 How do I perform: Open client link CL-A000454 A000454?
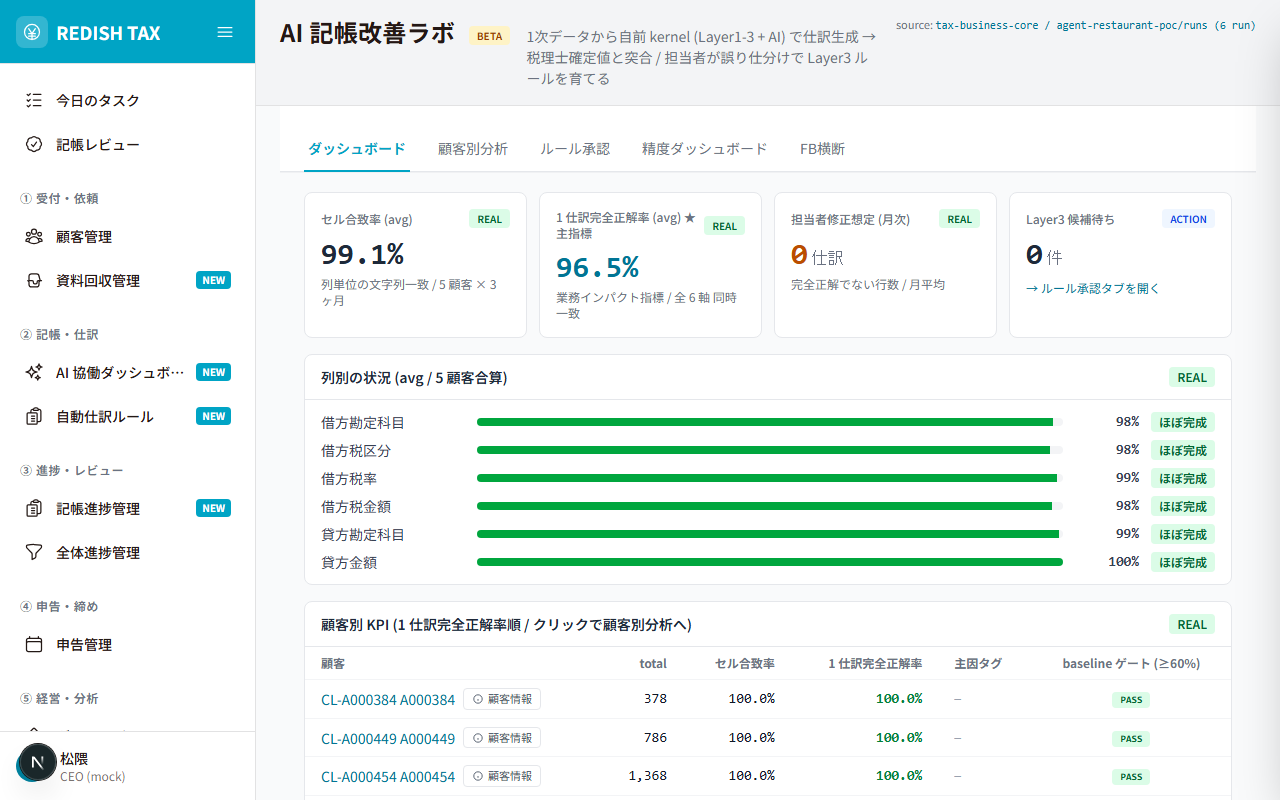388,776
